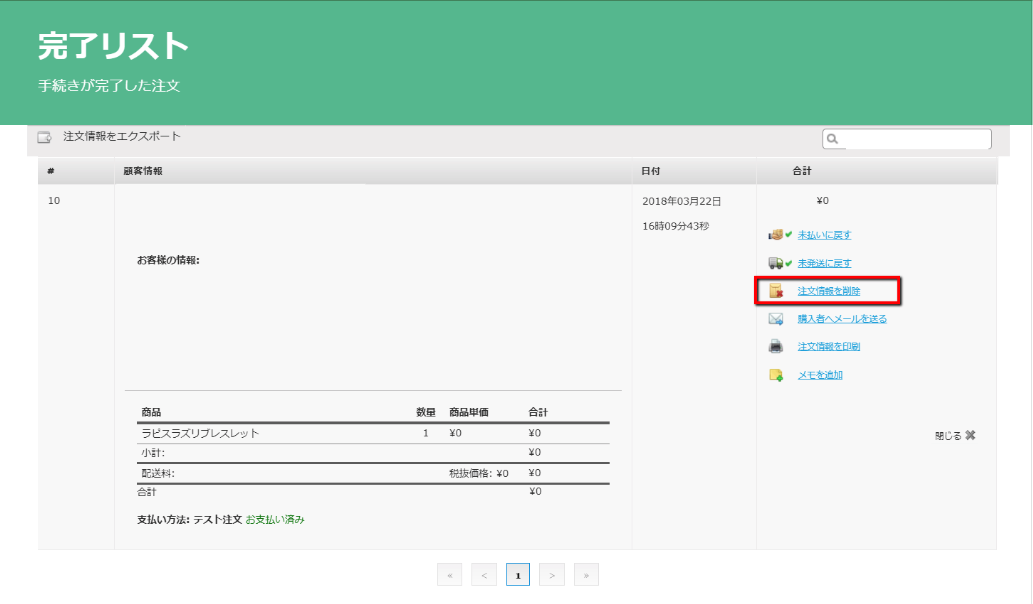Image resolution: width=1033 pixels, height=604 pixels.
Task: Click the 注文情報を削除 link
Action: click(x=829, y=291)
